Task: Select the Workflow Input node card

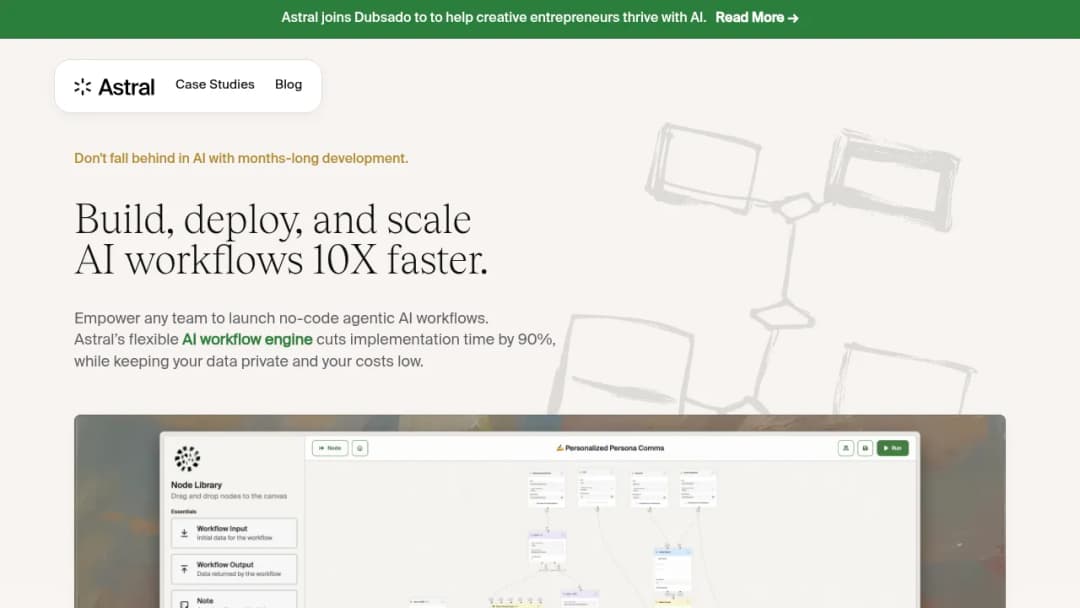Action: (x=234, y=533)
